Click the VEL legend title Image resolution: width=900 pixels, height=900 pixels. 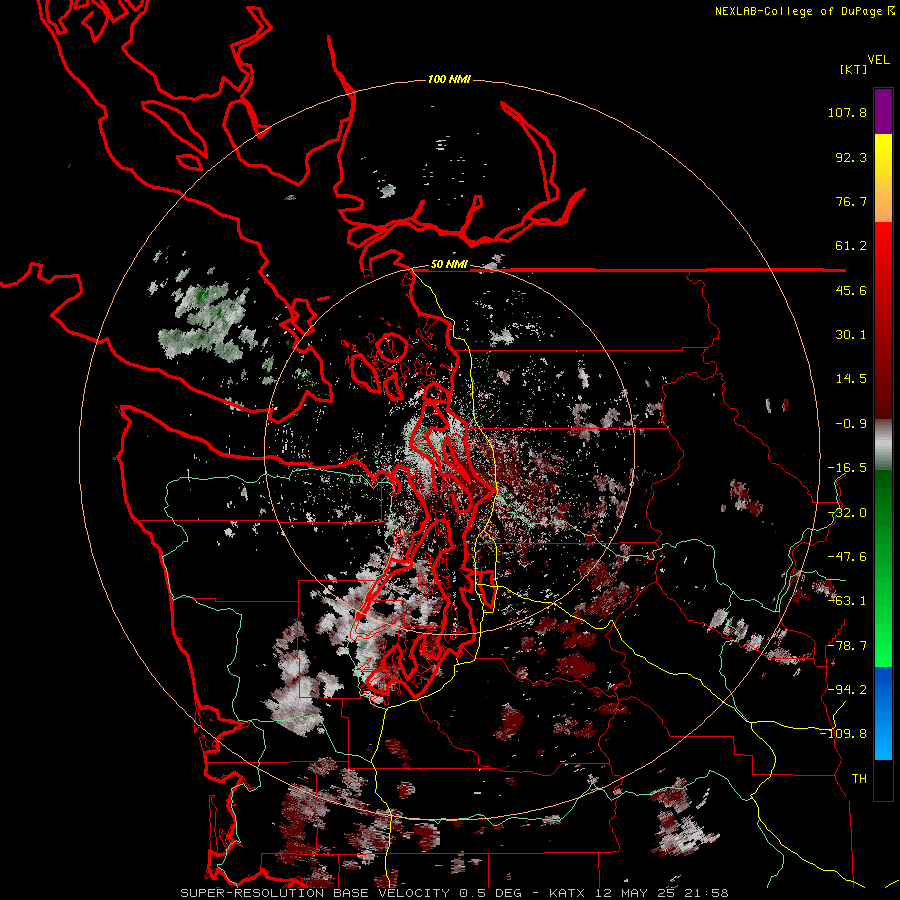point(878,60)
